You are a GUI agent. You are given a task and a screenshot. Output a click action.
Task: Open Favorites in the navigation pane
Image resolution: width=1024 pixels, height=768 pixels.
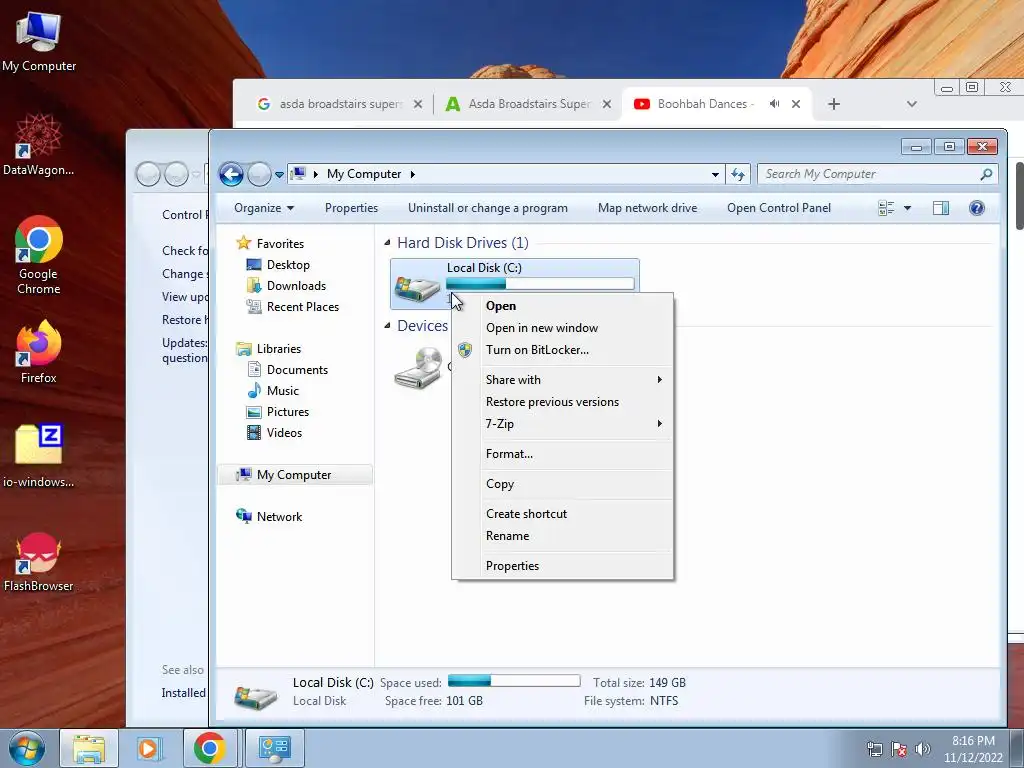[270, 244]
